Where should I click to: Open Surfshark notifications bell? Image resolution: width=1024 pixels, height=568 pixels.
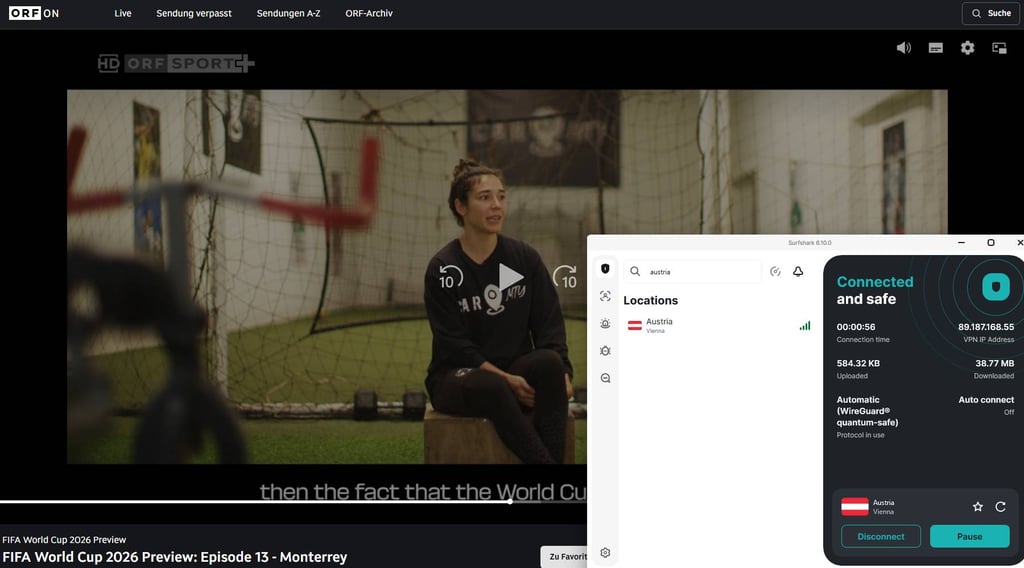(798, 272)
